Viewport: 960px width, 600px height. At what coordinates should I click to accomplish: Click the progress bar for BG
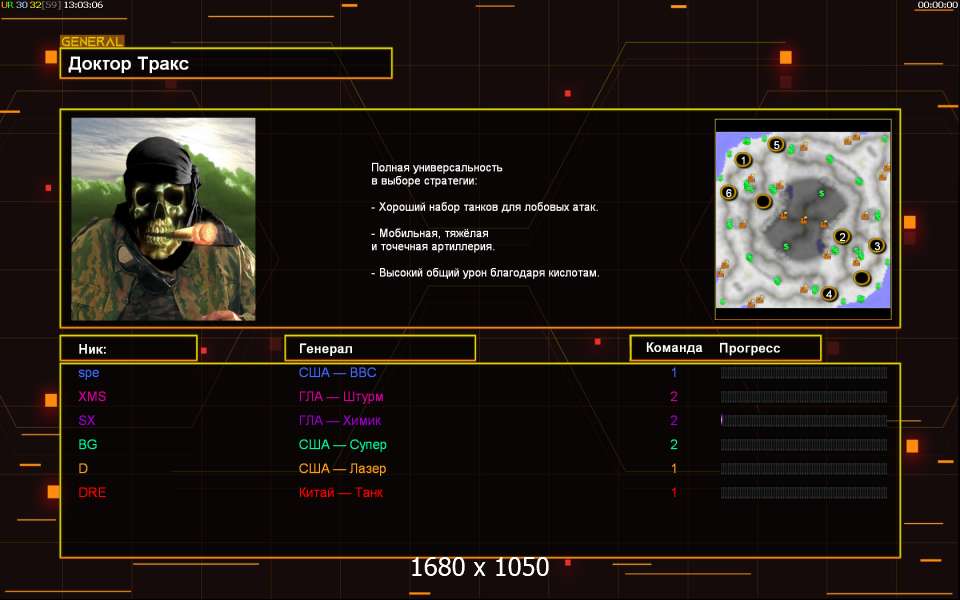tap(804, 444)
